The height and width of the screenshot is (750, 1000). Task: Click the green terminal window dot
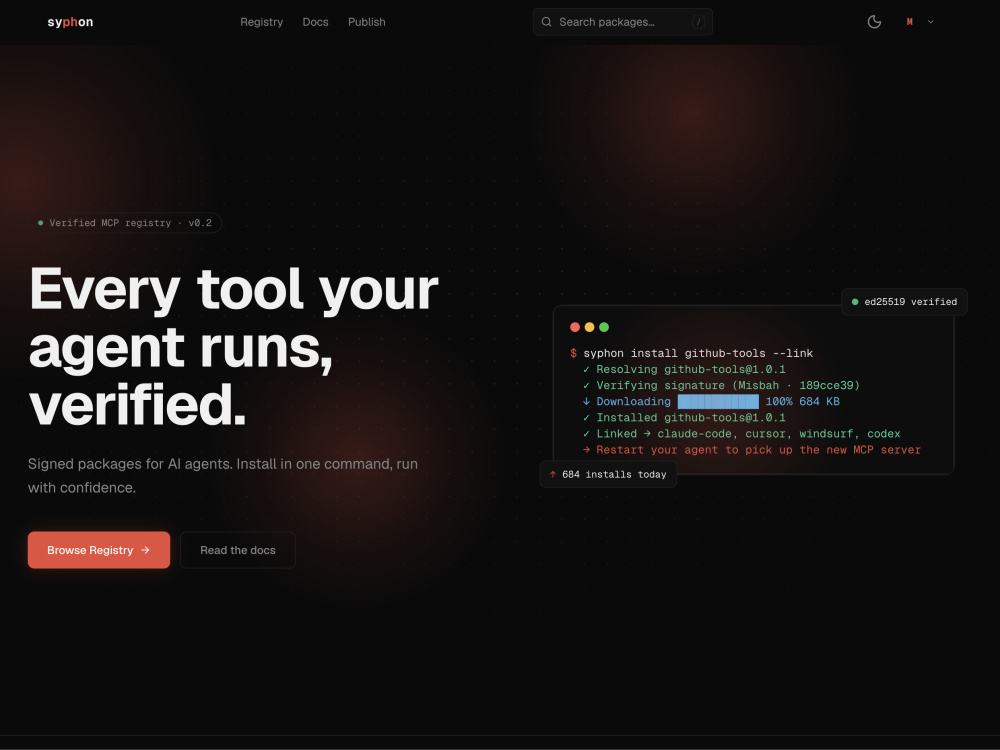(604, 327)
